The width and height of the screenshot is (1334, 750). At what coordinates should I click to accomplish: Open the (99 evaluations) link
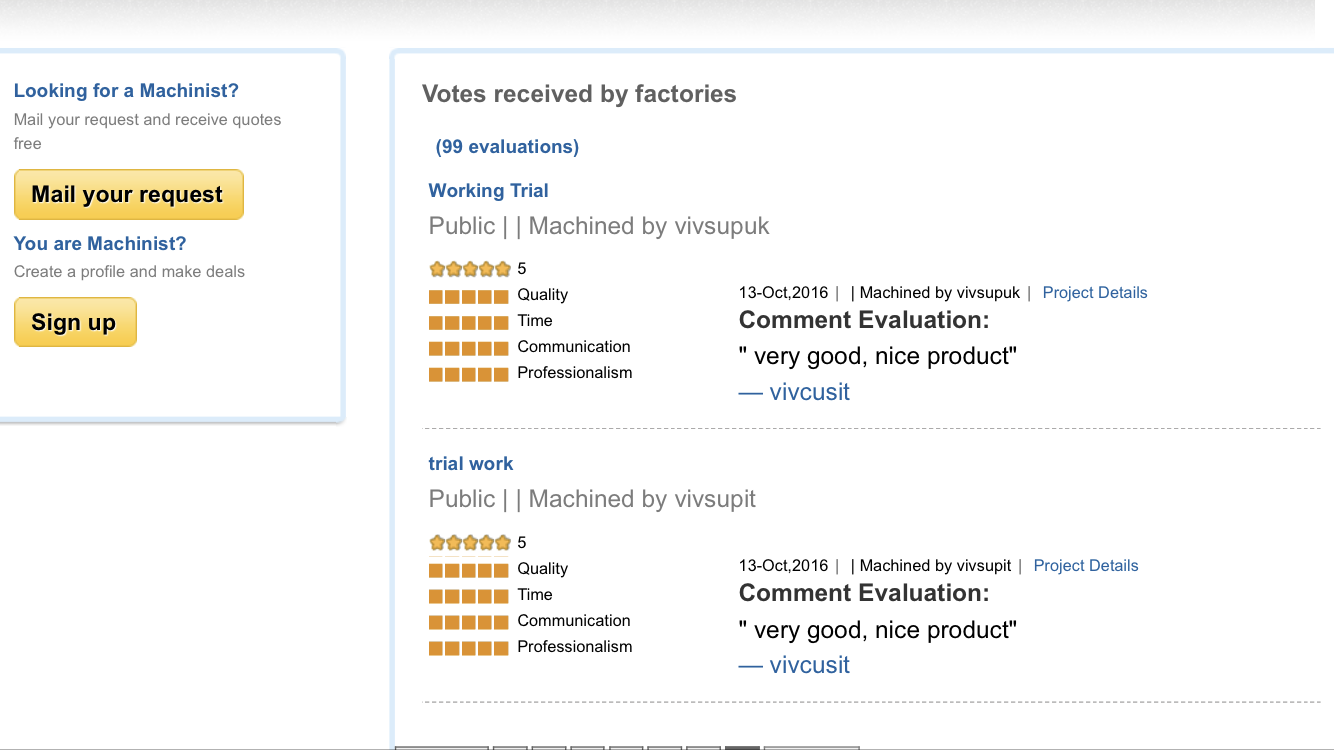tap(507, 147)
